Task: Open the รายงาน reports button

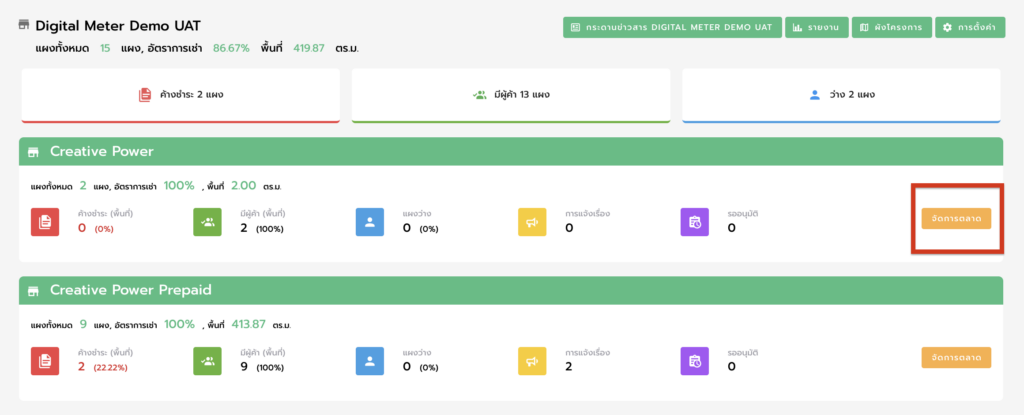Action: tap(816, 27)
